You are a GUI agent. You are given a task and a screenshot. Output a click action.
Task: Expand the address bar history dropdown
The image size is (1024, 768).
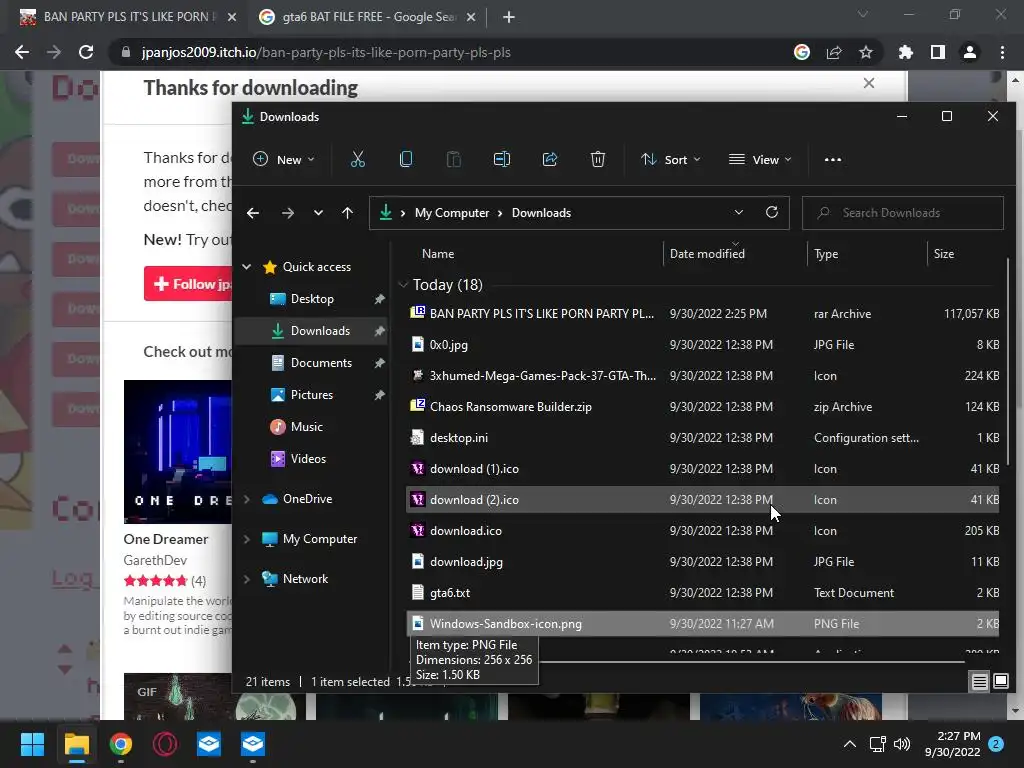point(739,212)
